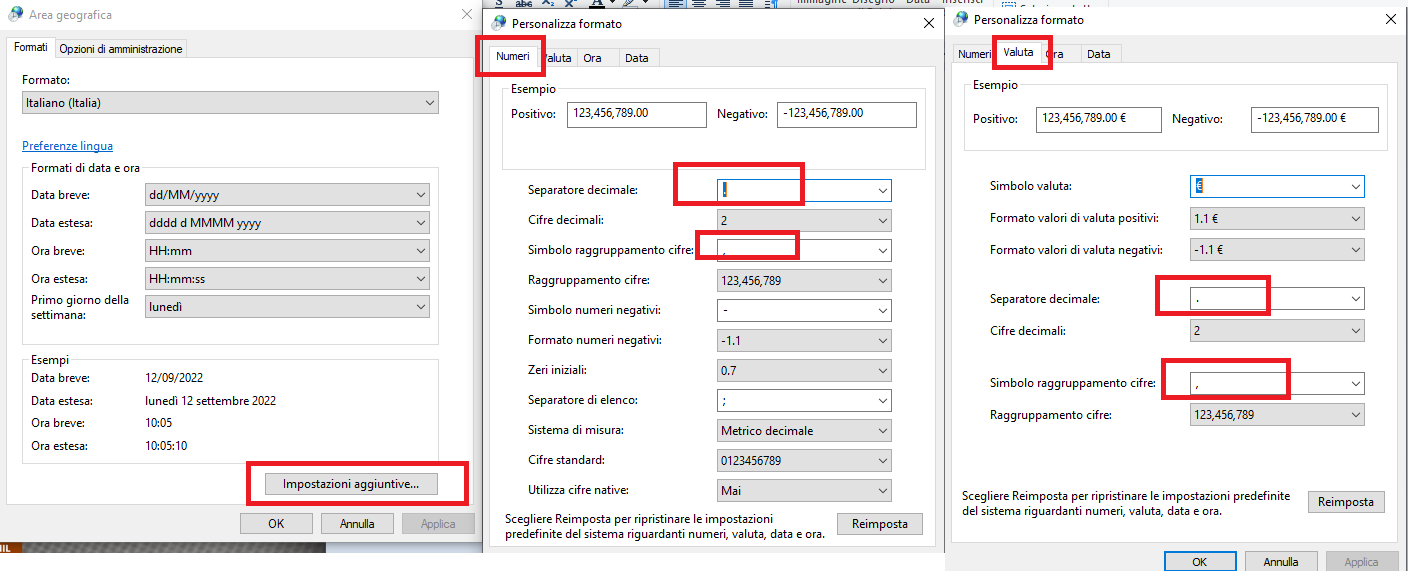Click Positivo example field in Numeri dialog
This screenshot has width=1408, height=571.
(x=637, y=114)
